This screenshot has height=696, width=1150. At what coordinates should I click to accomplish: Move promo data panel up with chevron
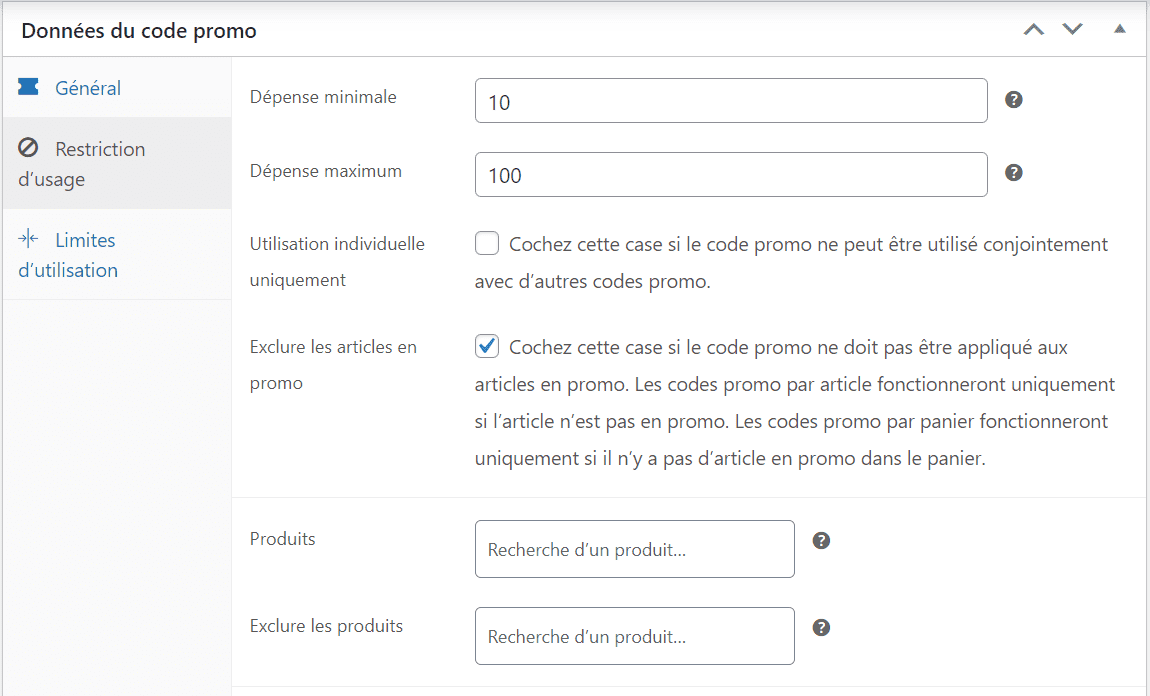click(1034, 30)
